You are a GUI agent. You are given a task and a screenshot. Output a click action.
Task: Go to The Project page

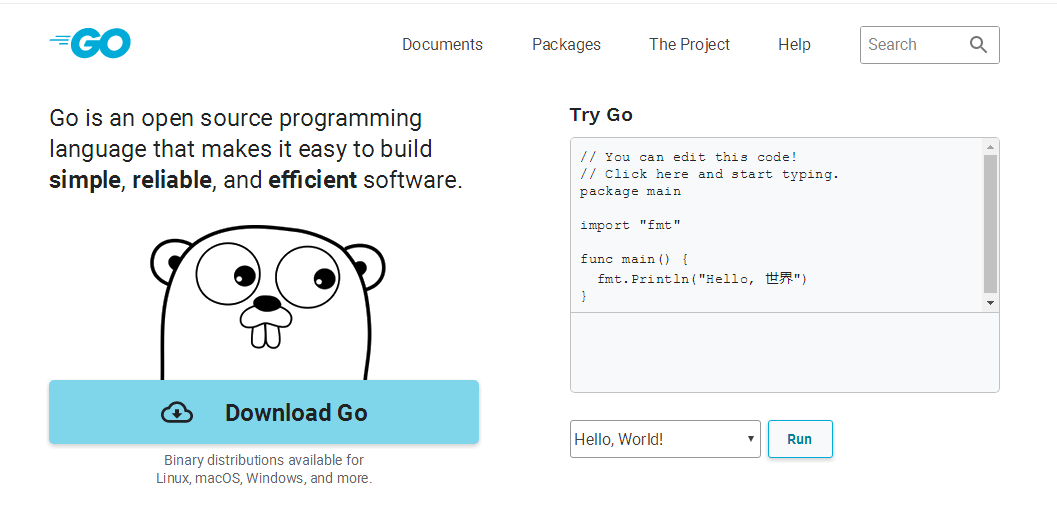pyautogui.click(x=689, y=44)
